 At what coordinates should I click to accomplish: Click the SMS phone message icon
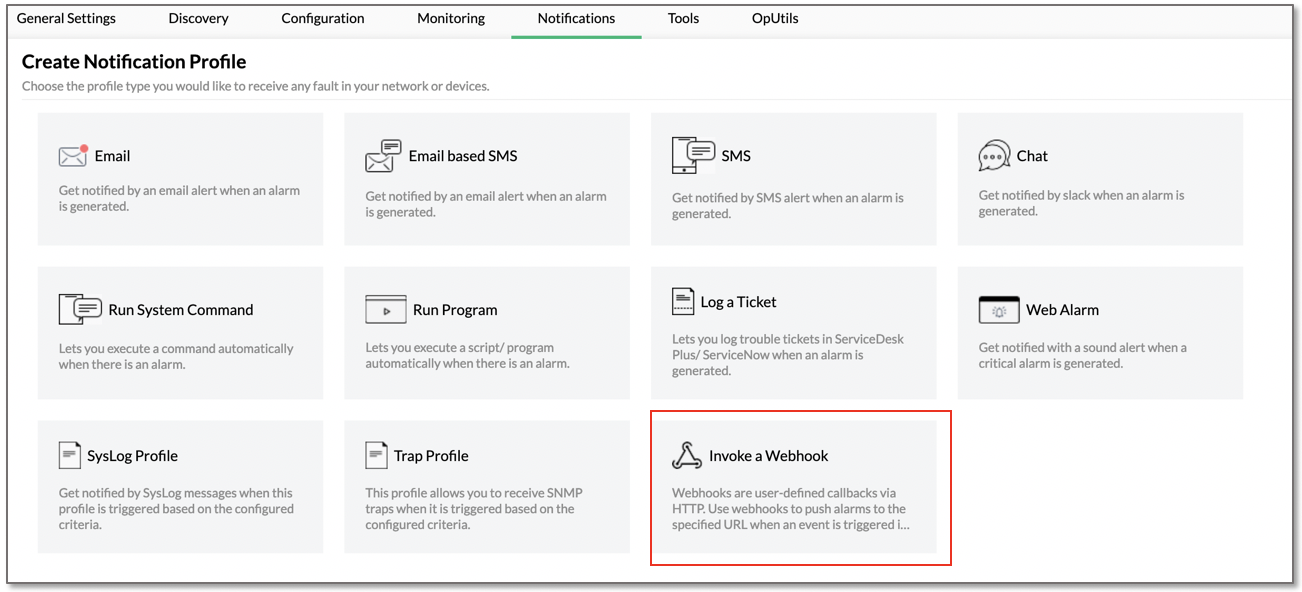(693, 155)
